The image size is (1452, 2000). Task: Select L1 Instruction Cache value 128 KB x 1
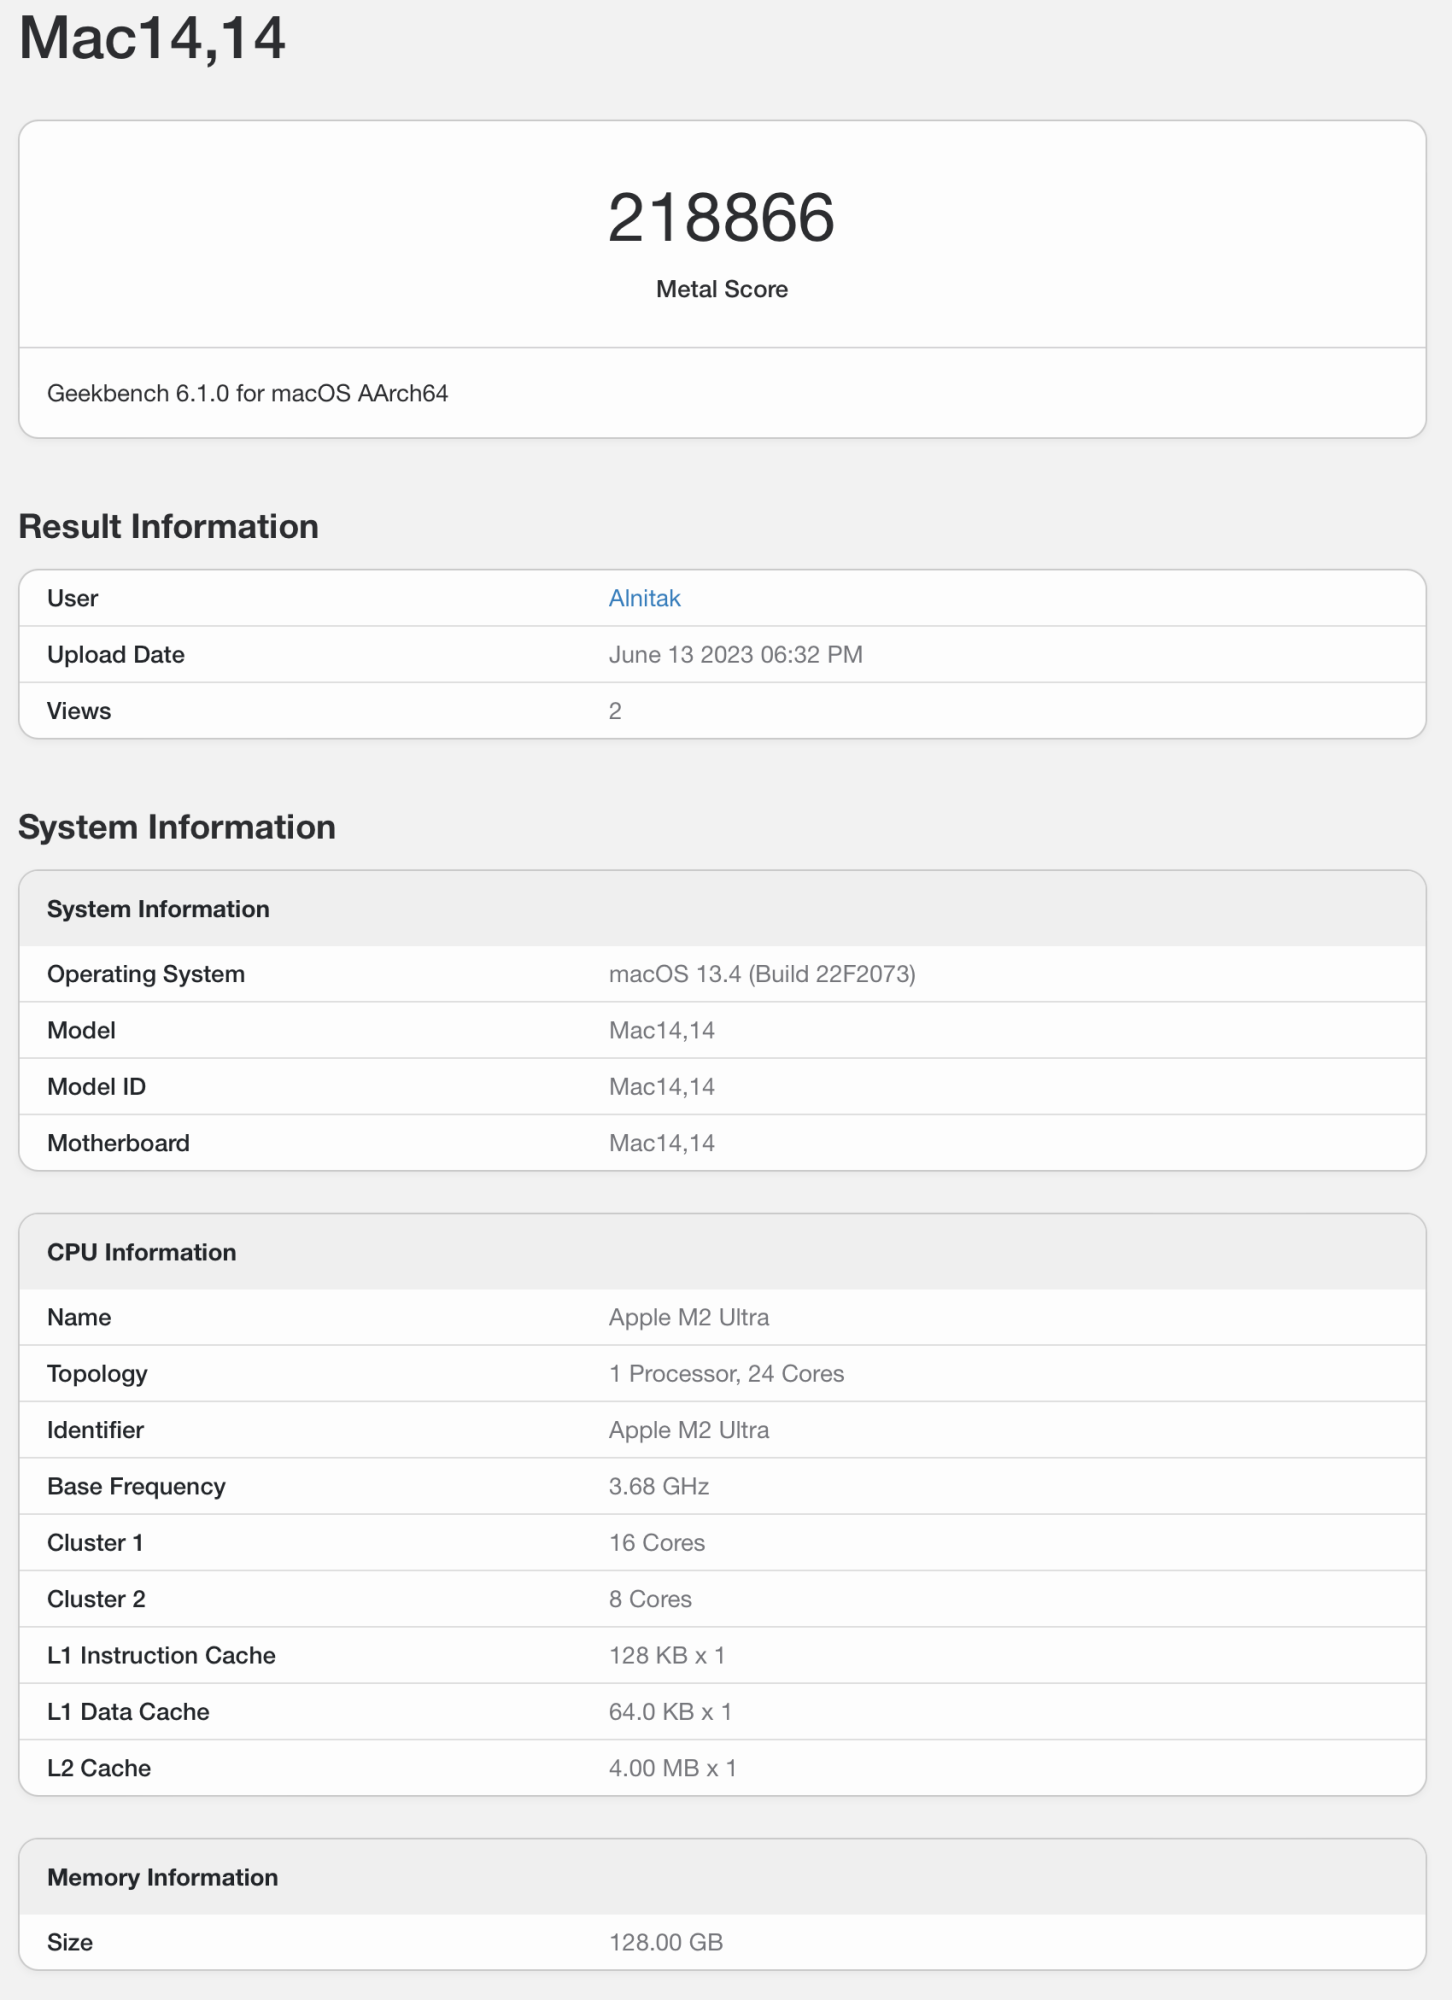pos(667,1655)
